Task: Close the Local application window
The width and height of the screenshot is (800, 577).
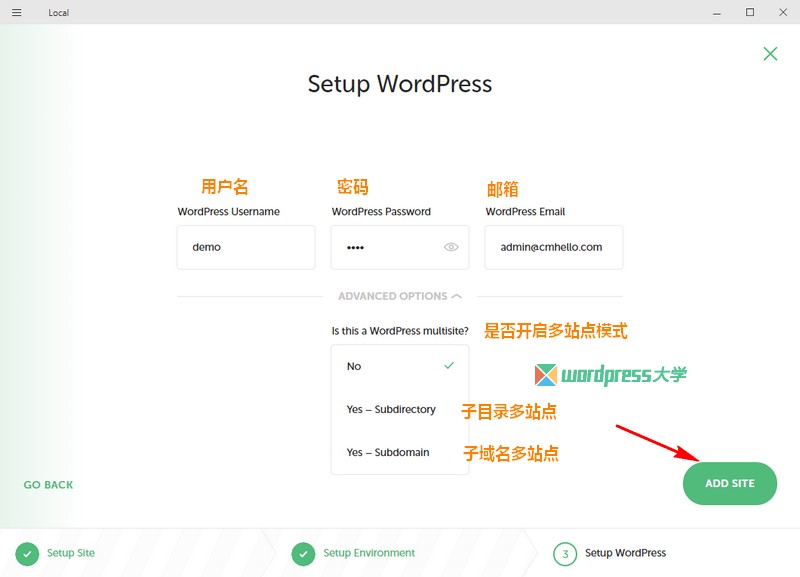Action: coord(783,12)
